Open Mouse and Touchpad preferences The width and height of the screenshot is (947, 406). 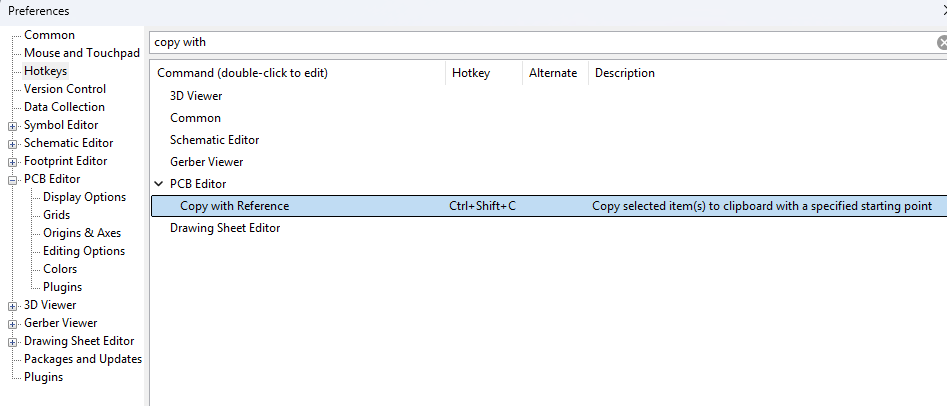82,53
